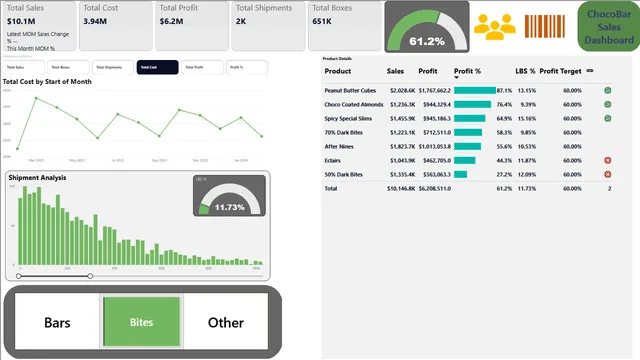Click the teal profit bar for After Nines
The image size is (640, 360).
(467, 147)
